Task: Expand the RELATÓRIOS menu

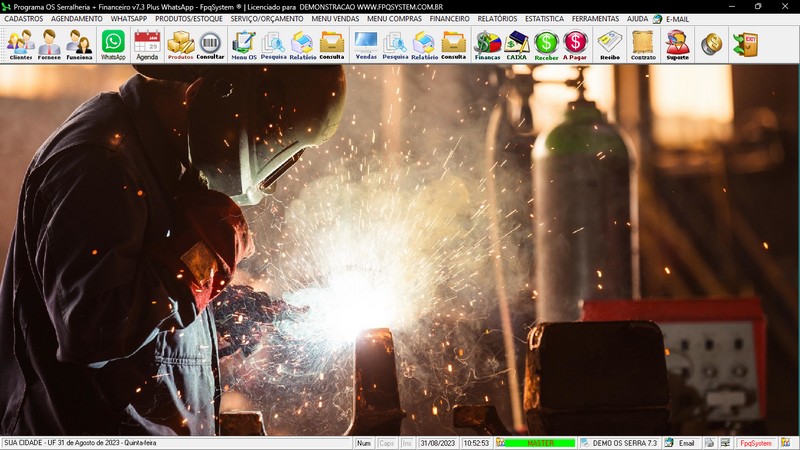Action: coord(497,19)
